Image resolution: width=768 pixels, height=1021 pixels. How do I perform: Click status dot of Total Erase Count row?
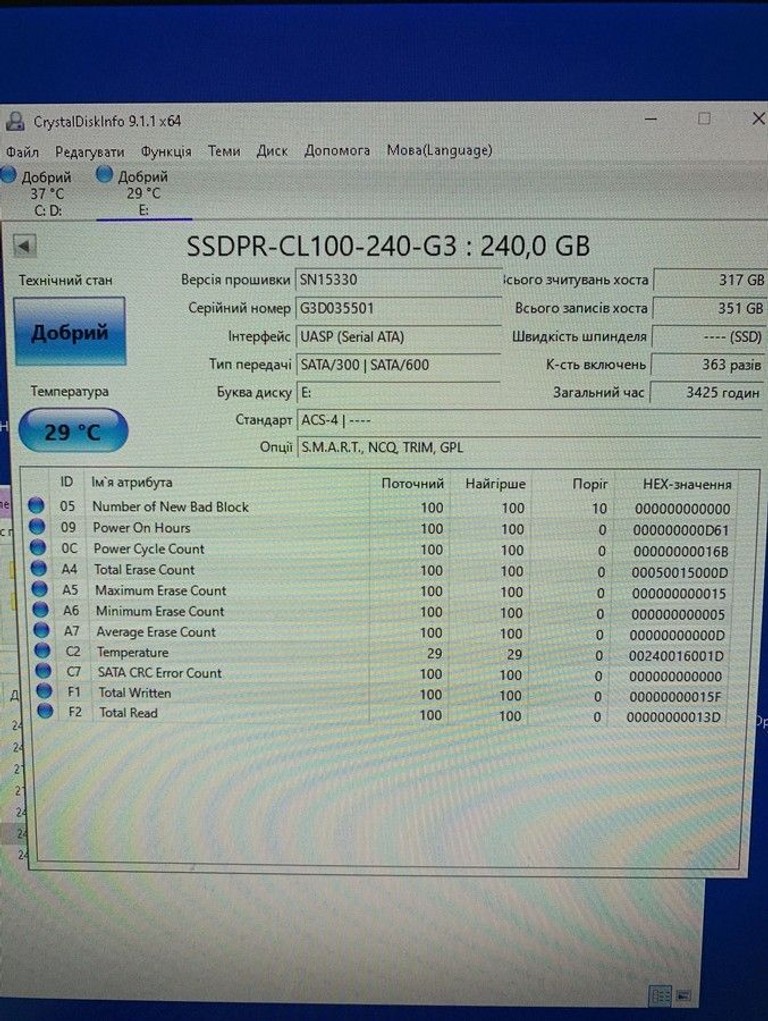tap(39, 568)
